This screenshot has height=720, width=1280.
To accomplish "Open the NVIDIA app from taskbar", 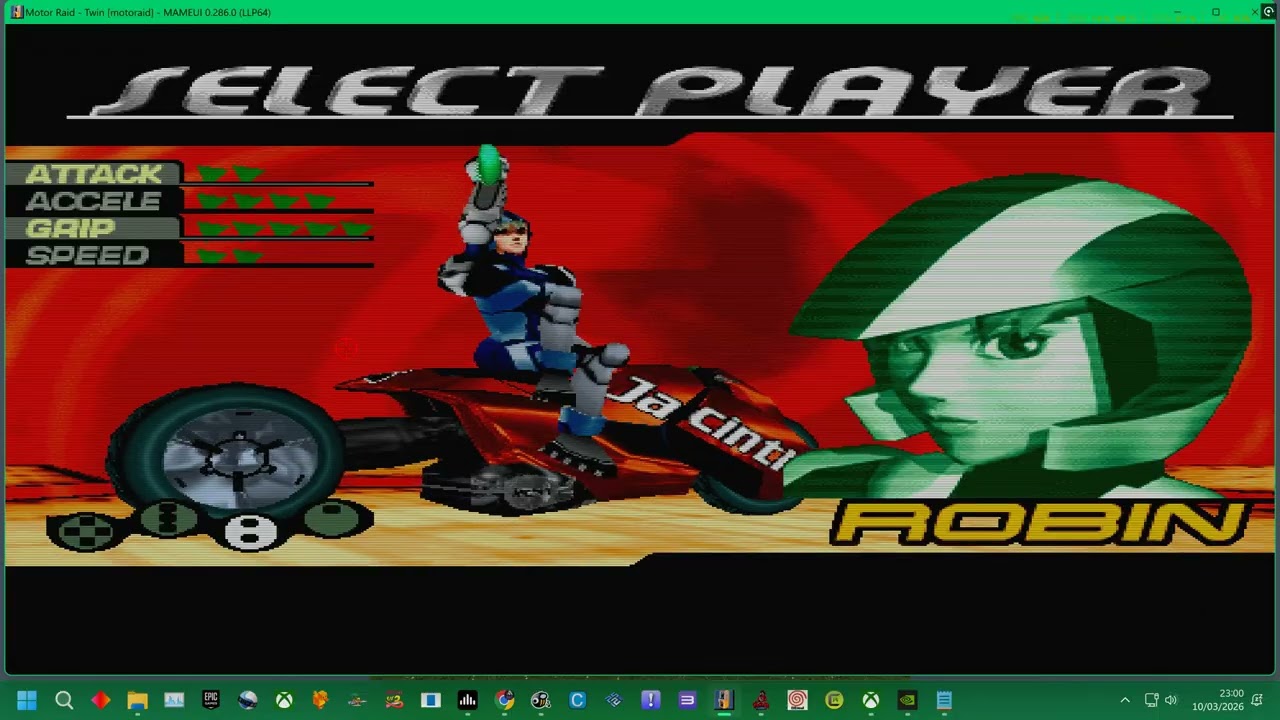I will tap(907, 701).
